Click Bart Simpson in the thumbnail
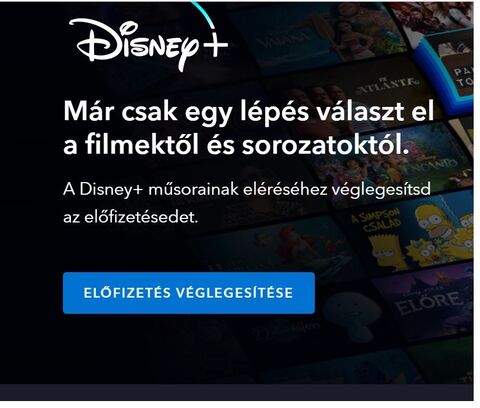Viewport: 480px width, 408px height. 387,252
